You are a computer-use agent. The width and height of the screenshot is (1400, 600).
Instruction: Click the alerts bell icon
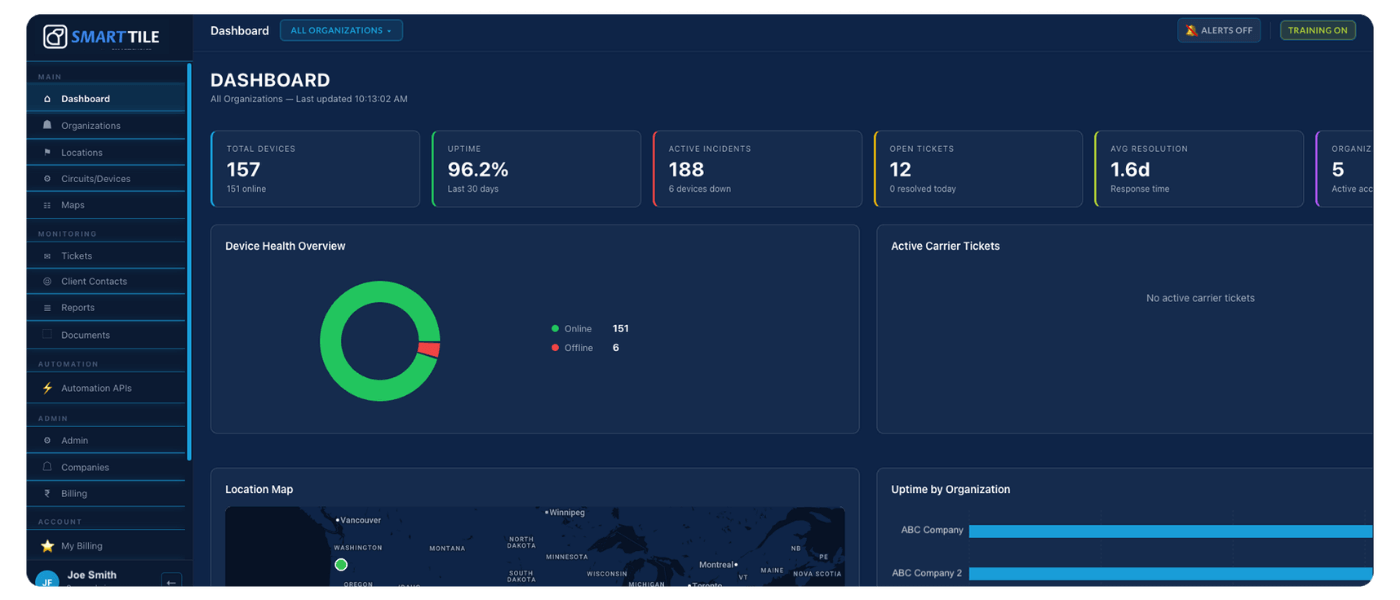[x=1190, y=30]
